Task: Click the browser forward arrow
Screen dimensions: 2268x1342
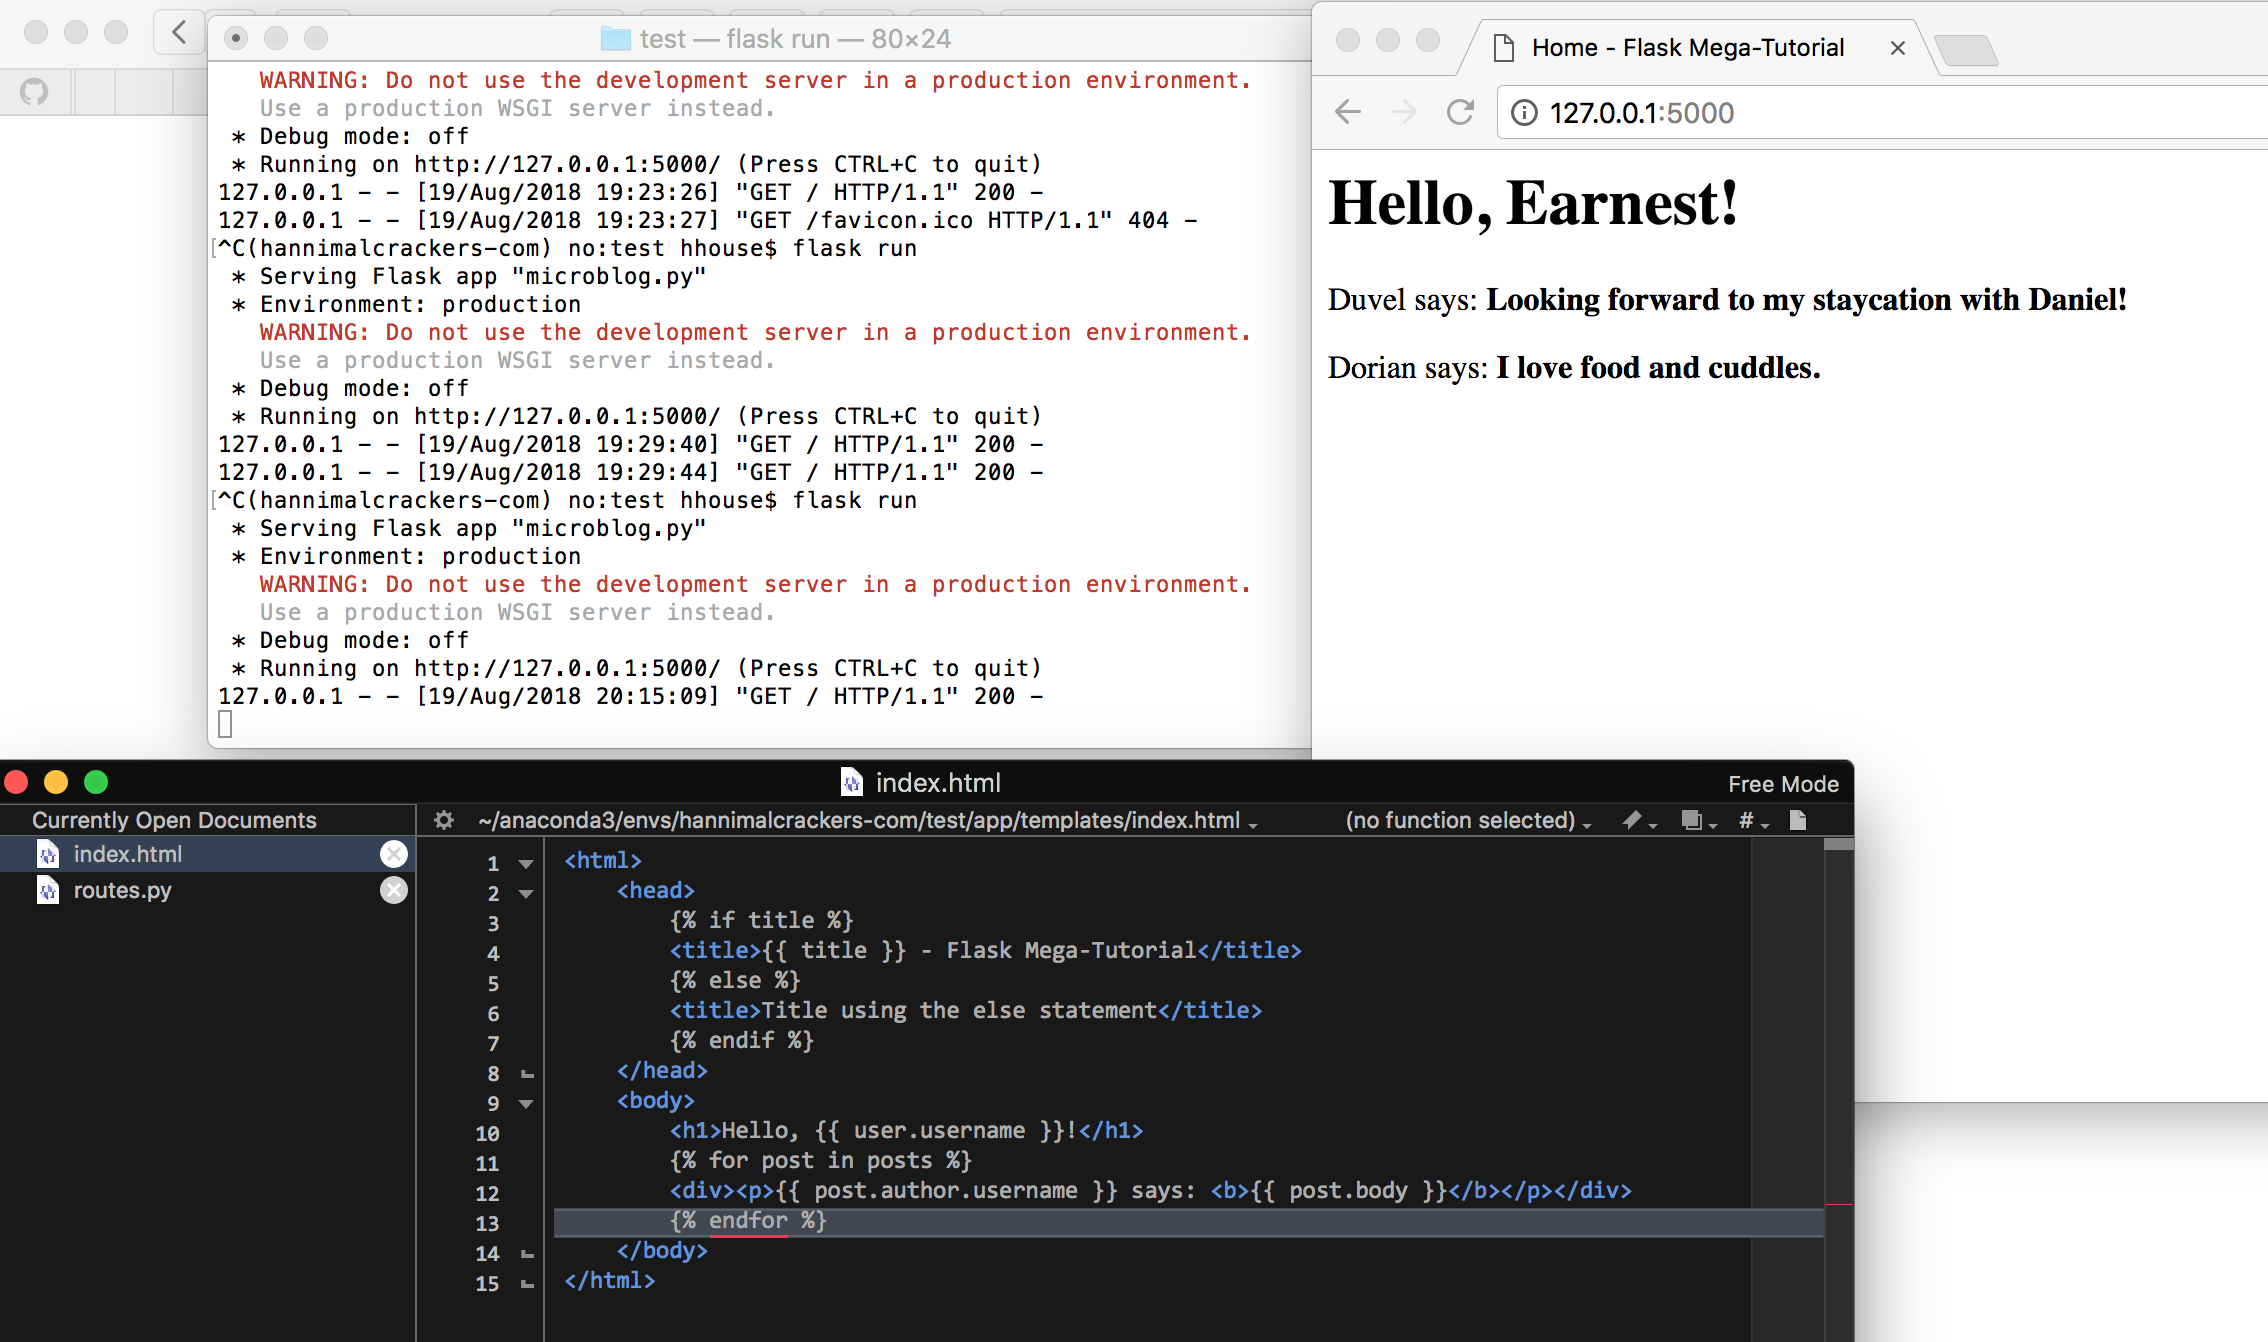Action: 1404,112
